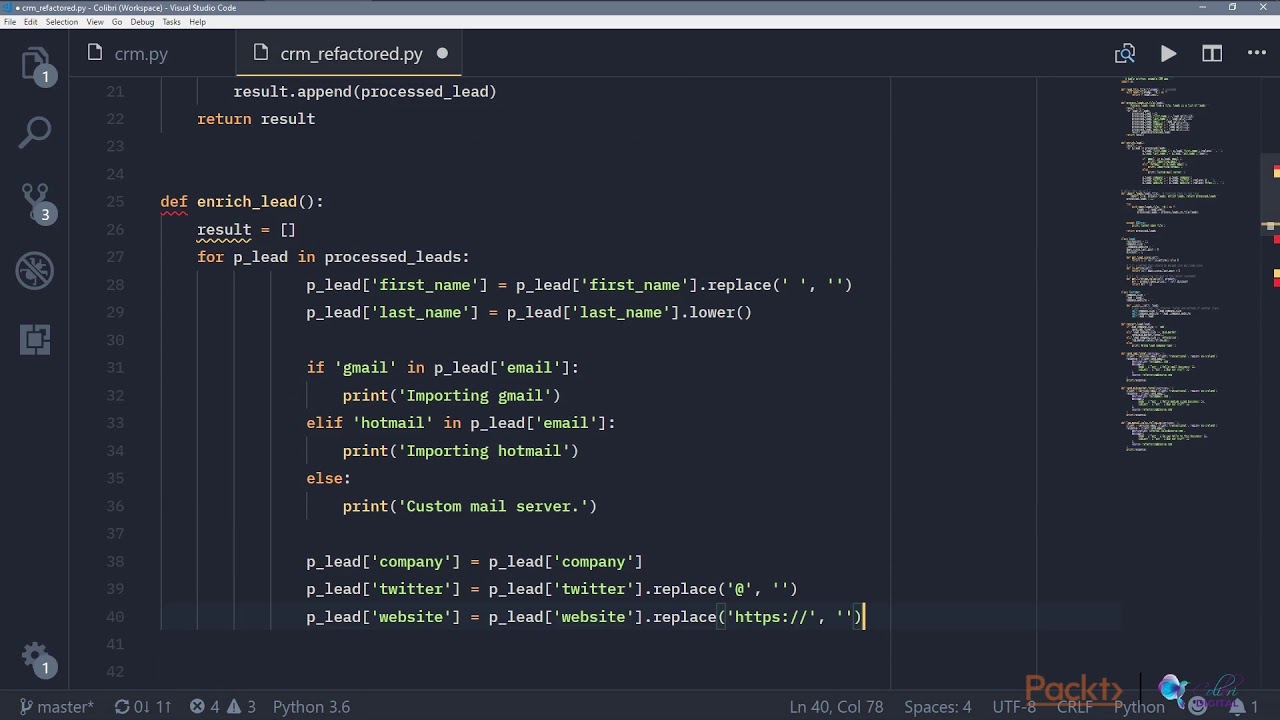Change language mode via Python
Viewport: 1280px width, 720px height.
pos(1139,707)
